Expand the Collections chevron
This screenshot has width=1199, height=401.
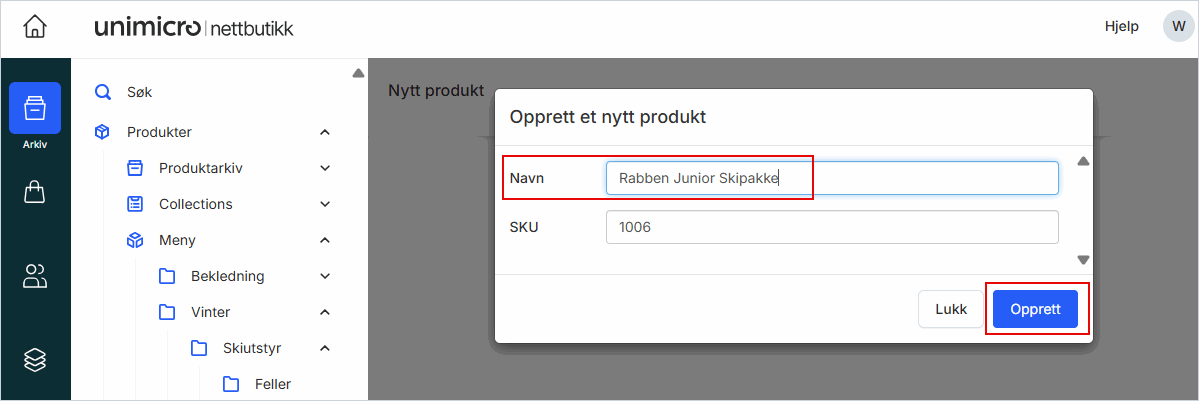tap(324, 204)
